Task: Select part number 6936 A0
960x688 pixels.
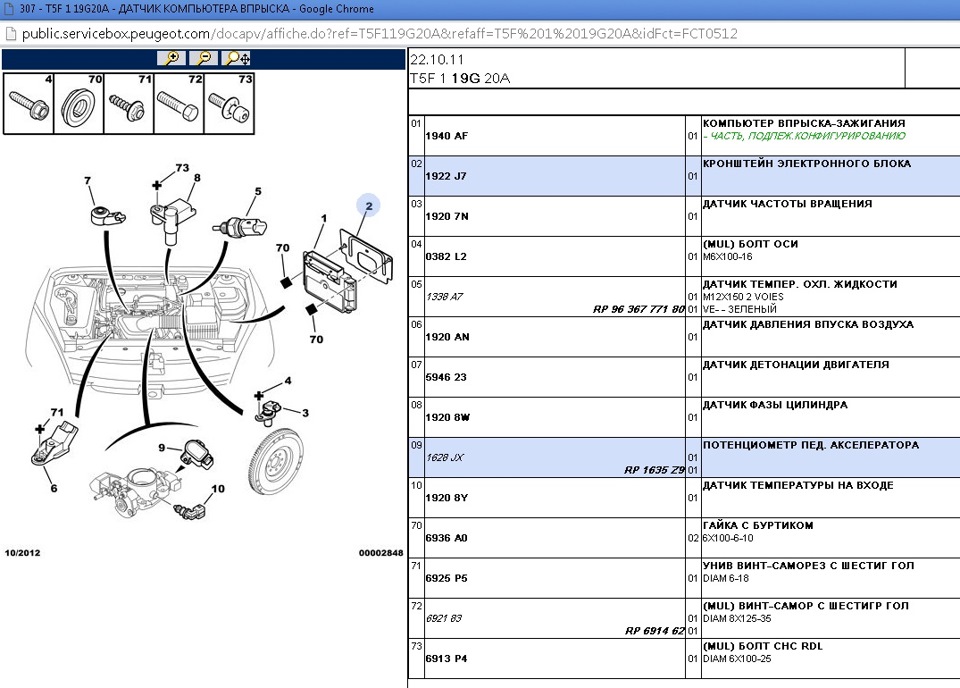Action: coord(446,538)
